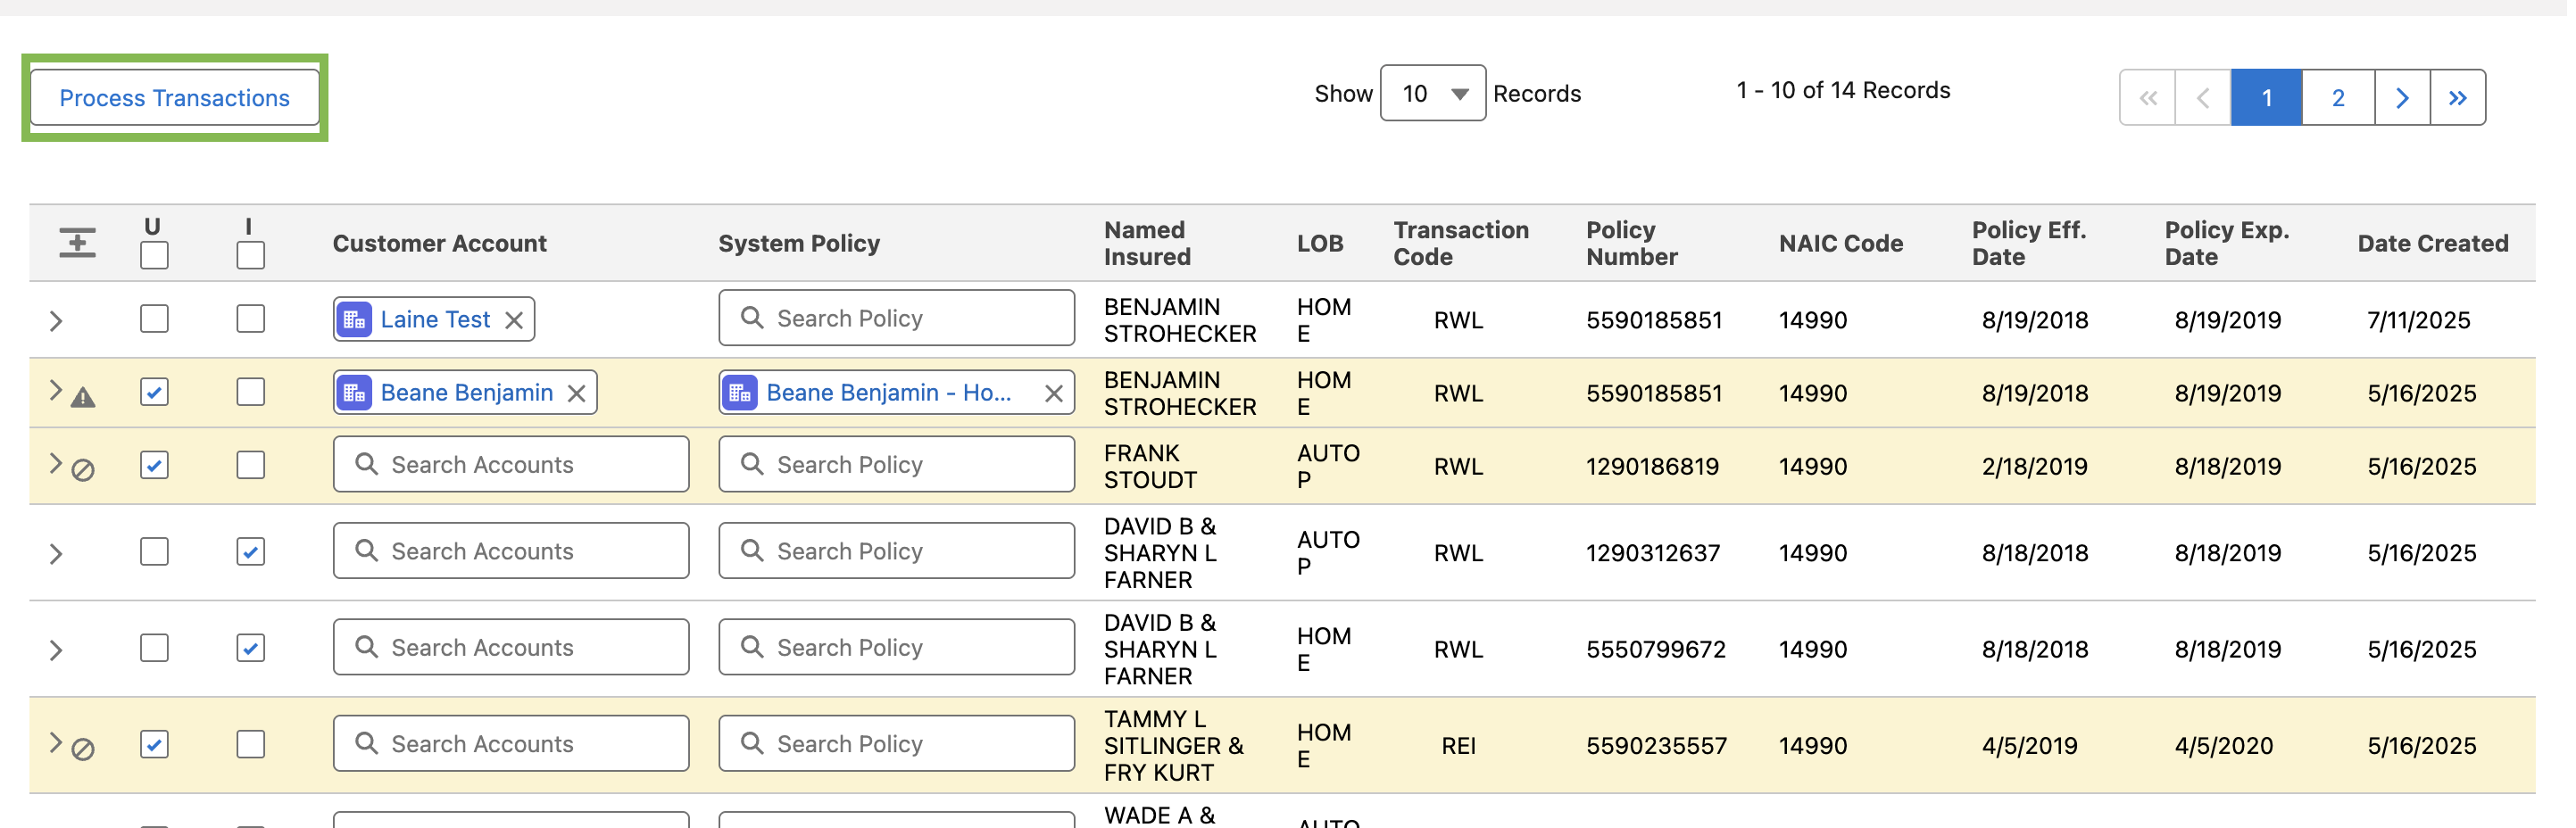Uncheck the U checkbox for FRANK STOUDT row
2576x828 pixels.
[x=154, y=465]
